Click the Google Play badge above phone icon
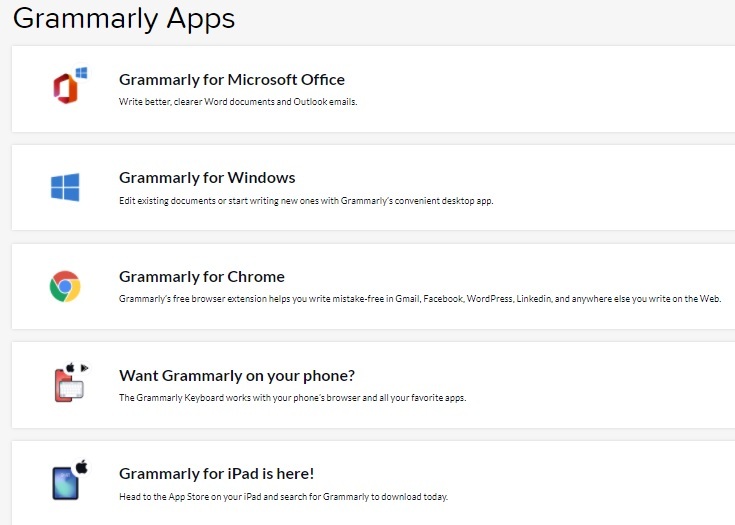The image size is (735, 525). click(x=84, y=368)
